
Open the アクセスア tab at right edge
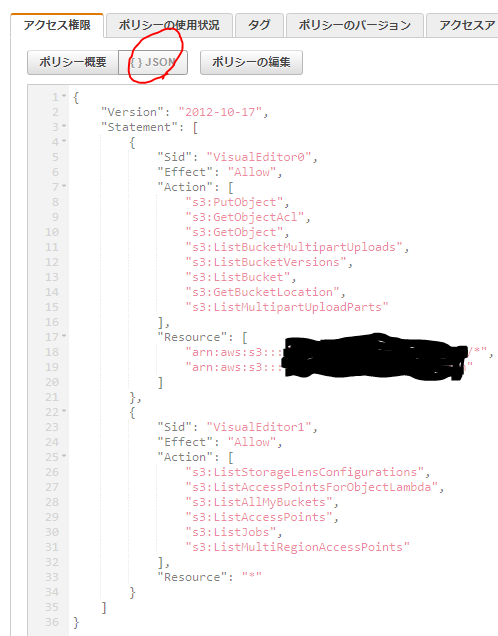pyautogui.click(x=463, y=25)
